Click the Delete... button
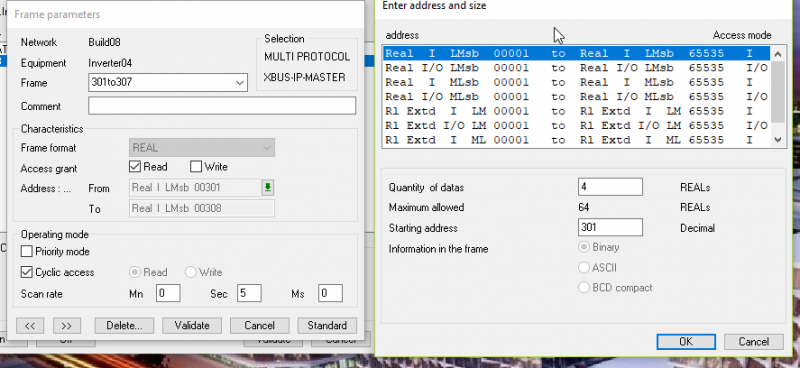The image size is (800, 368). 123,326
